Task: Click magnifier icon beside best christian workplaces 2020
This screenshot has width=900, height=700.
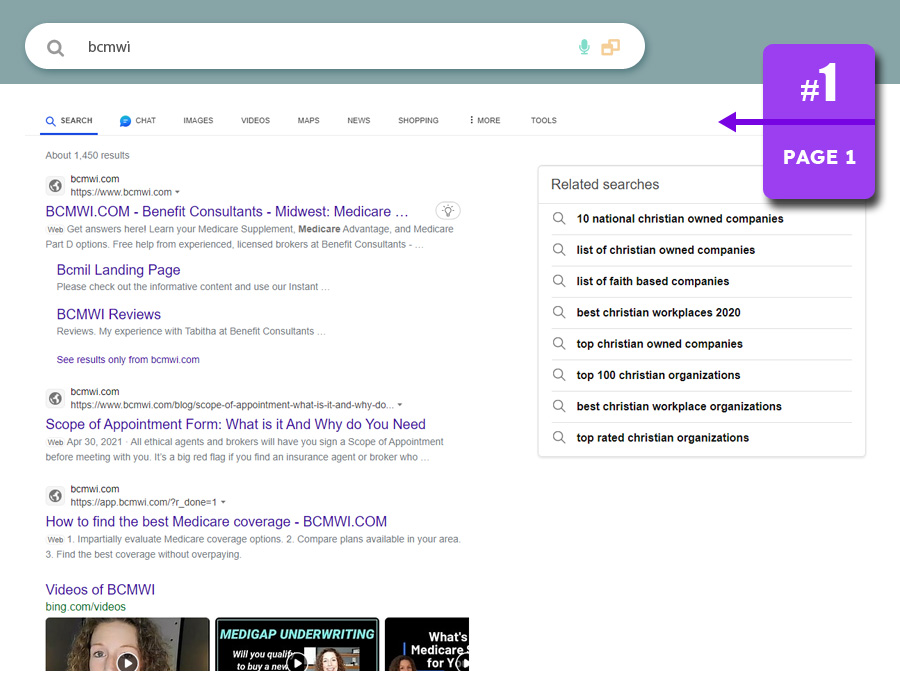Action: [x=558, y=312]
